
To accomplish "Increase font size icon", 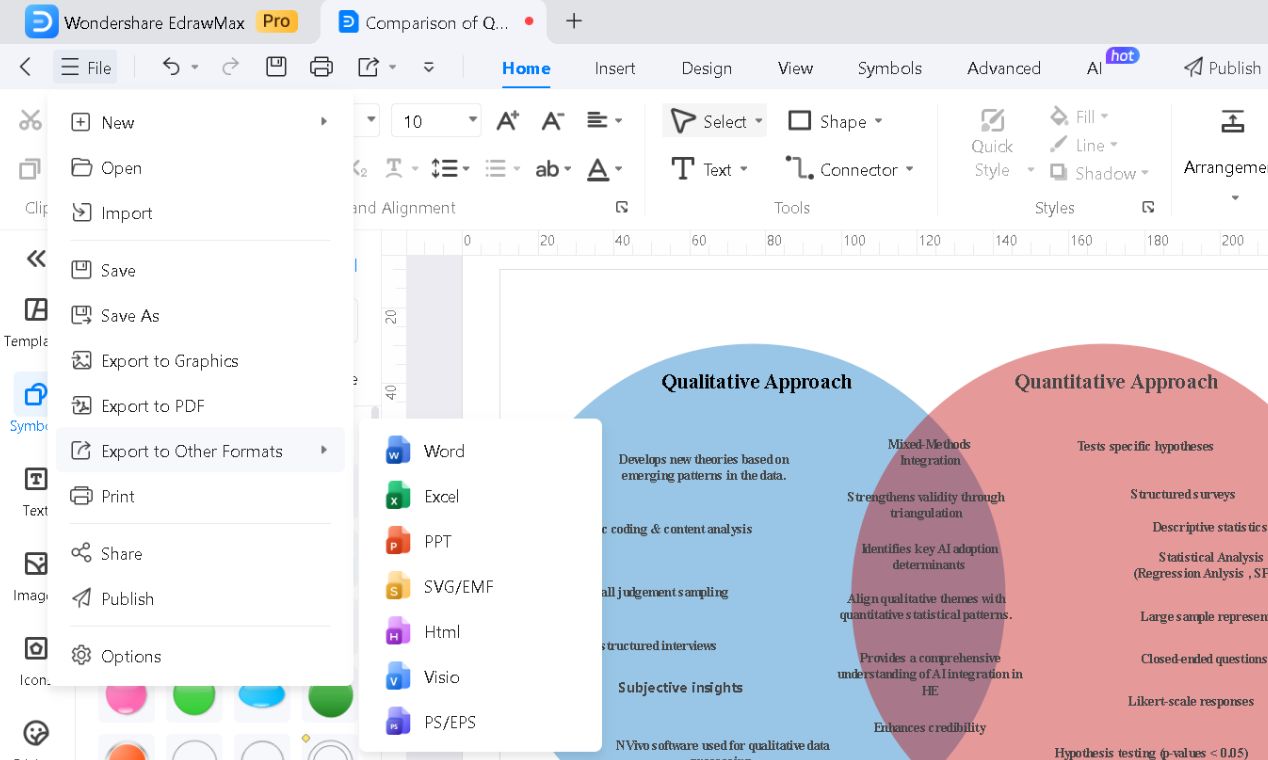I will click(x=508, y=121).
